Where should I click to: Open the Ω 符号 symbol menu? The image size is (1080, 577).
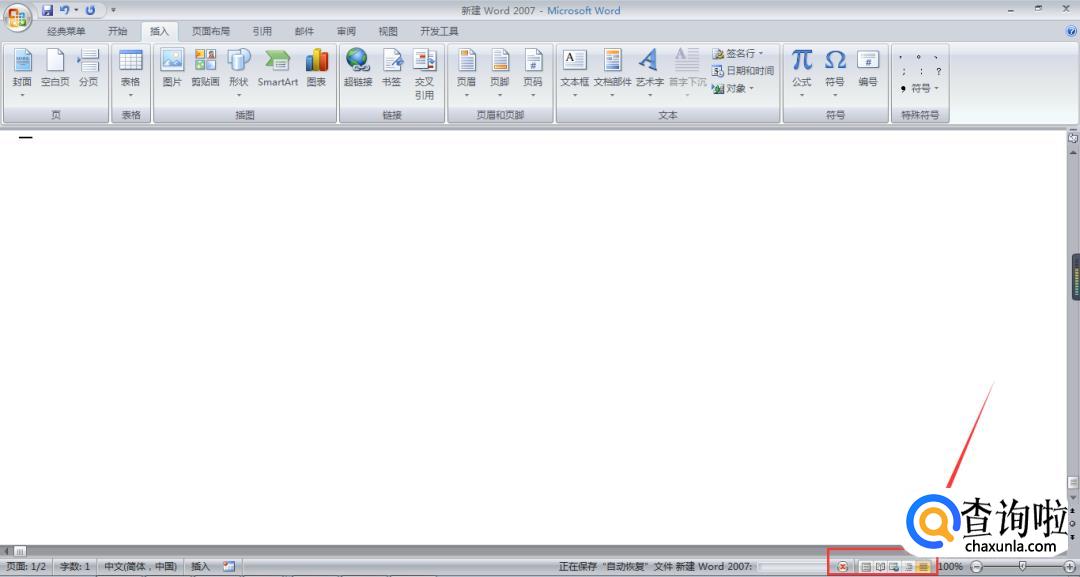(x=835, y=73)
